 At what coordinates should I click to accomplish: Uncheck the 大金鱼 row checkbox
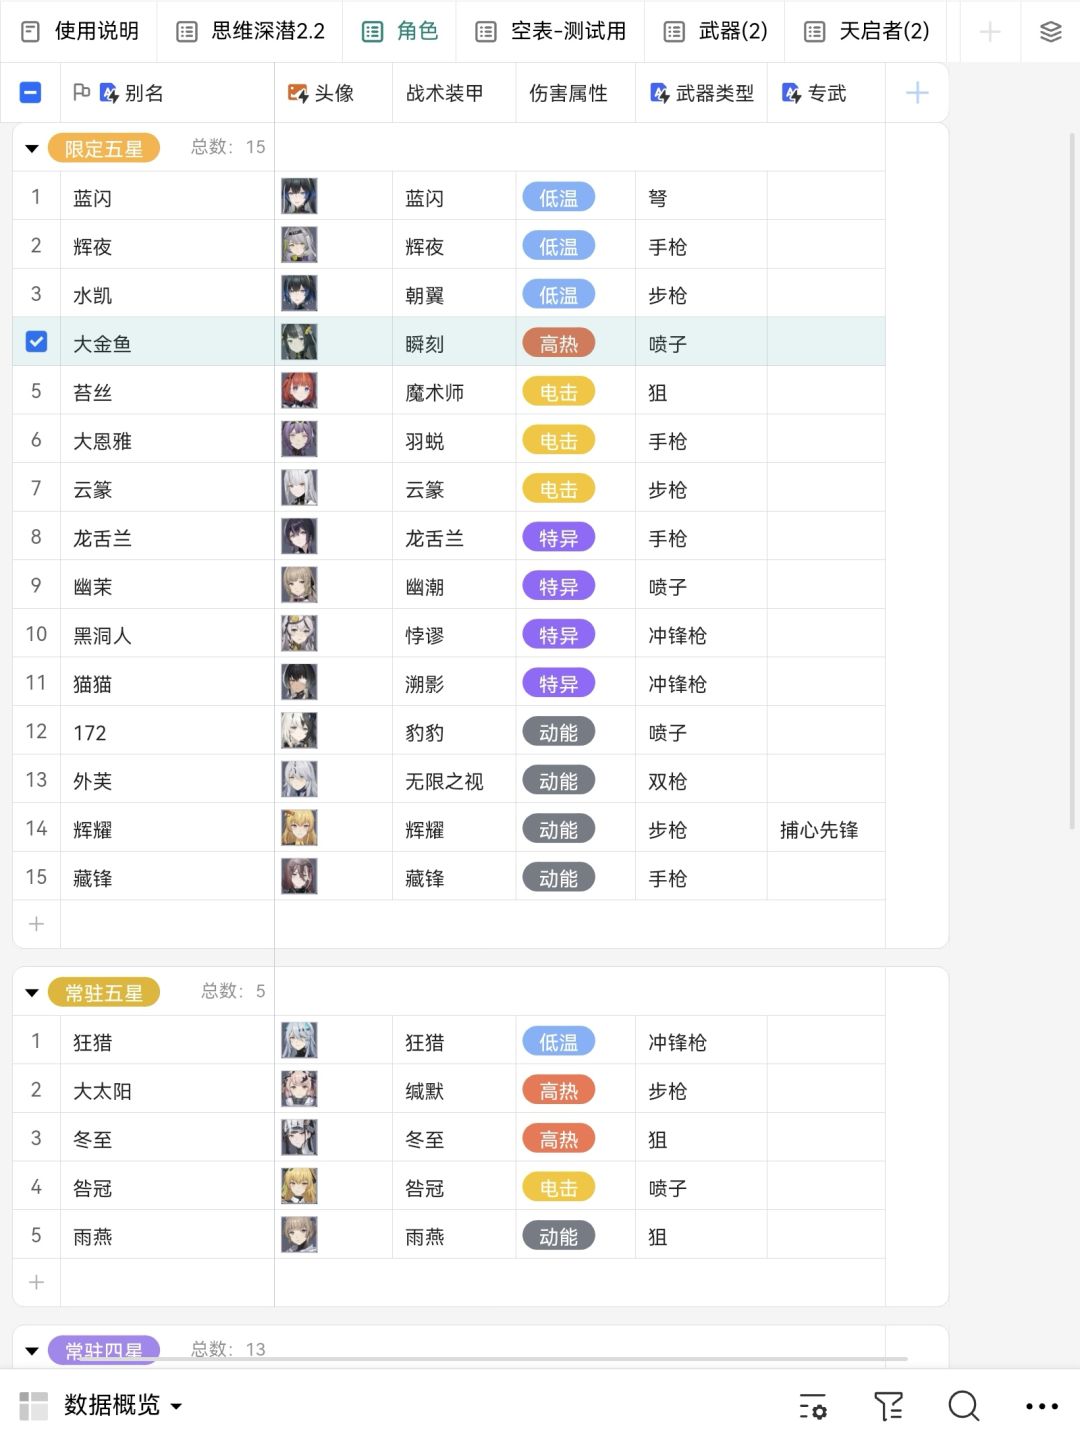point(36,342)
